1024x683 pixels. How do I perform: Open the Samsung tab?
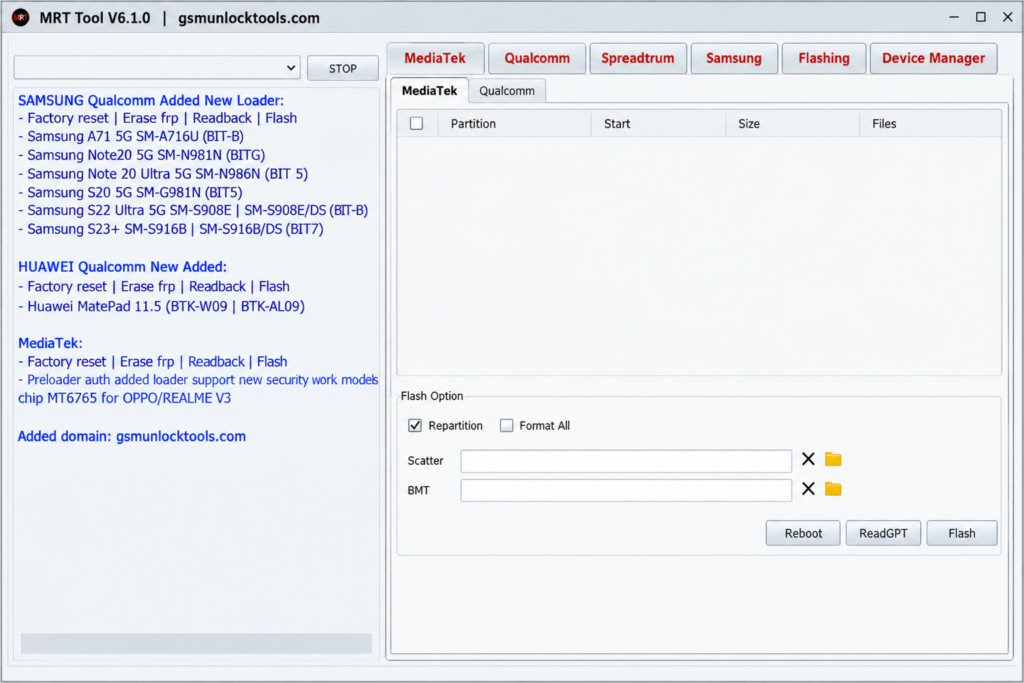point(733,58)
